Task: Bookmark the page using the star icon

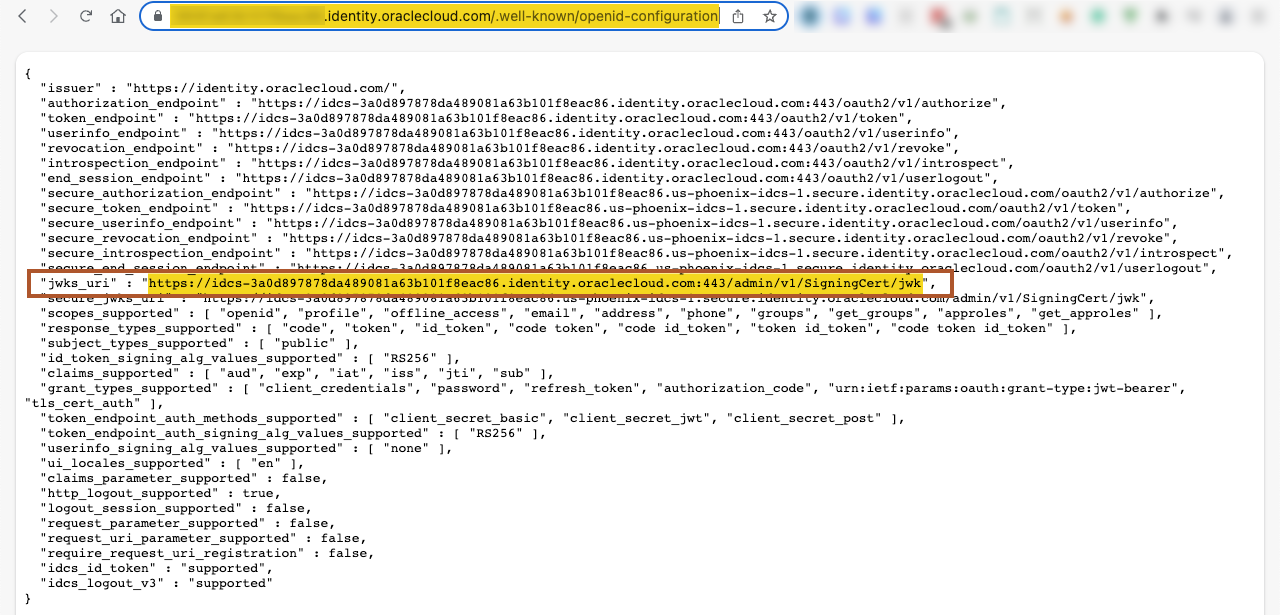Action: tap(771, 16)
